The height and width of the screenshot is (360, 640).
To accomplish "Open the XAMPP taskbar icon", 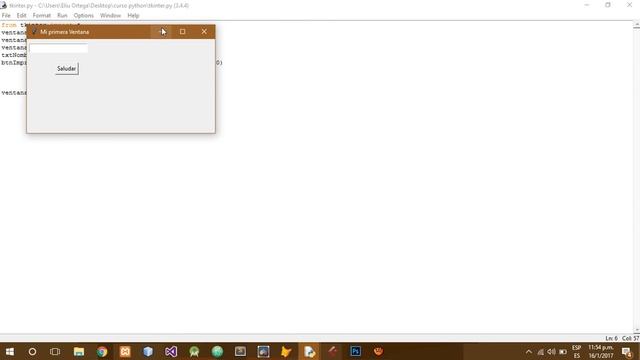I will [x=125, y=351].
